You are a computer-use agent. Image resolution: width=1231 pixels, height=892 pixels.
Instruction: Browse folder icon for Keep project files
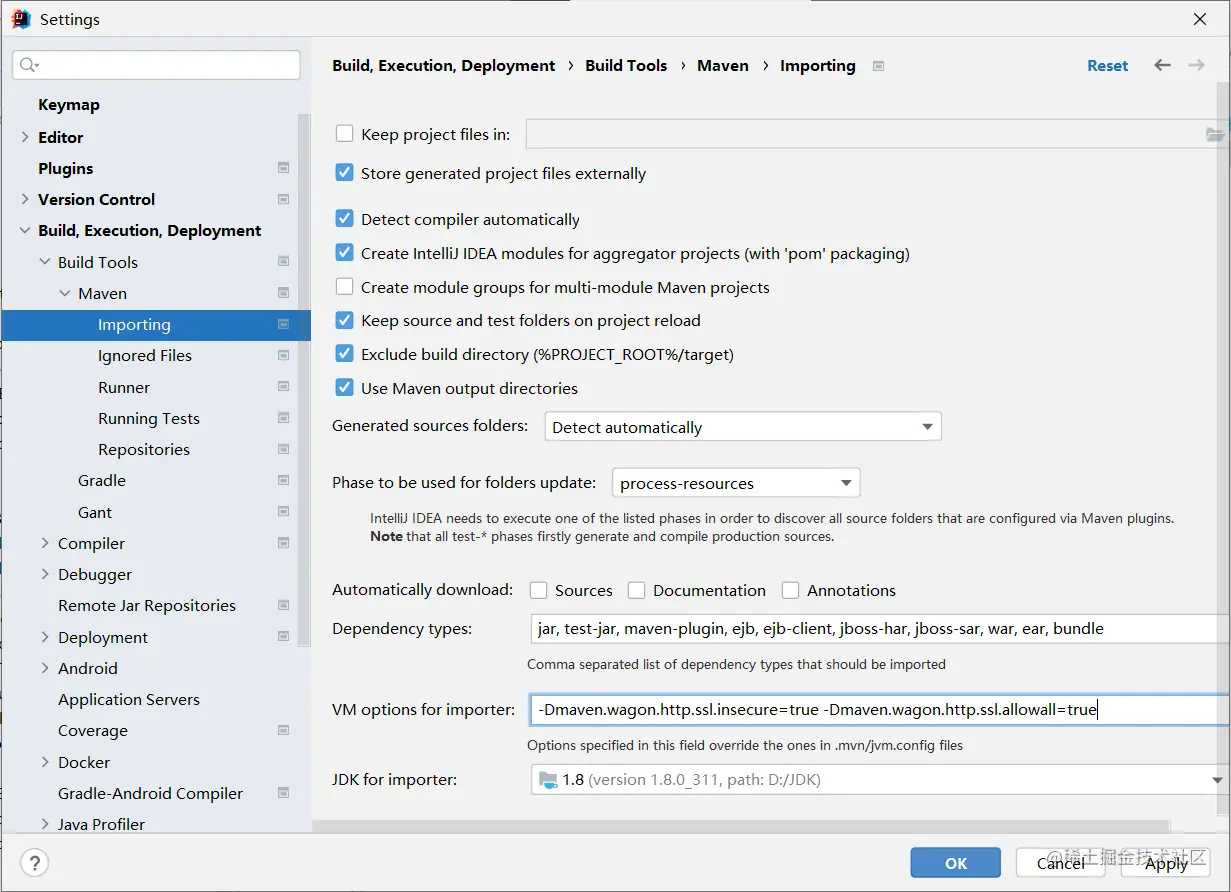tap(1215, 134)
